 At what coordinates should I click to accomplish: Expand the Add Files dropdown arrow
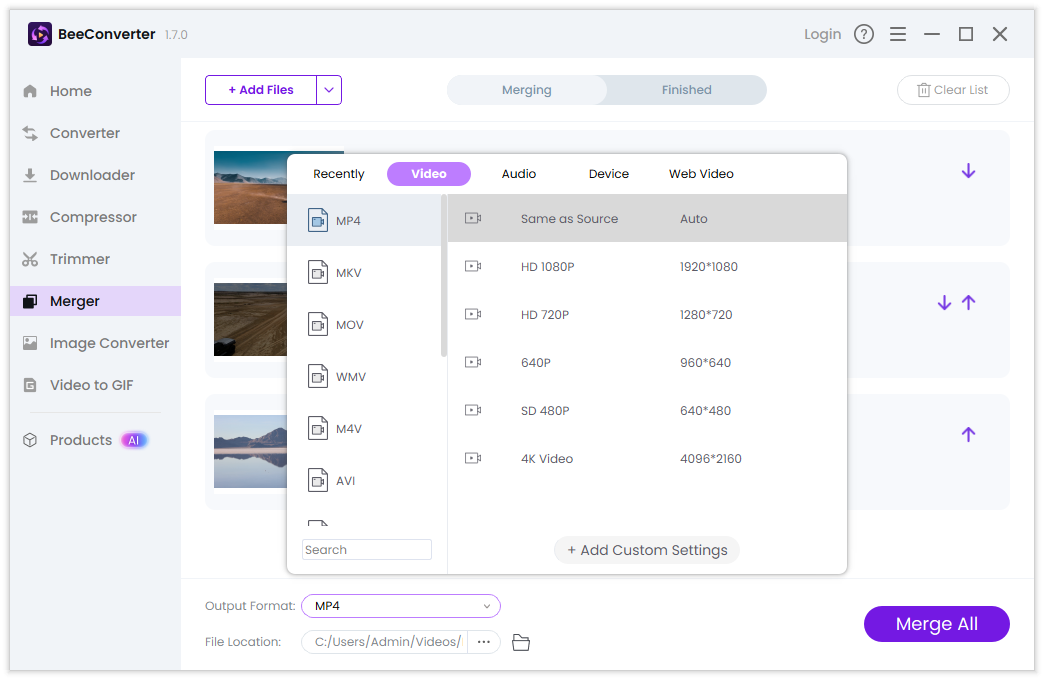329,90
